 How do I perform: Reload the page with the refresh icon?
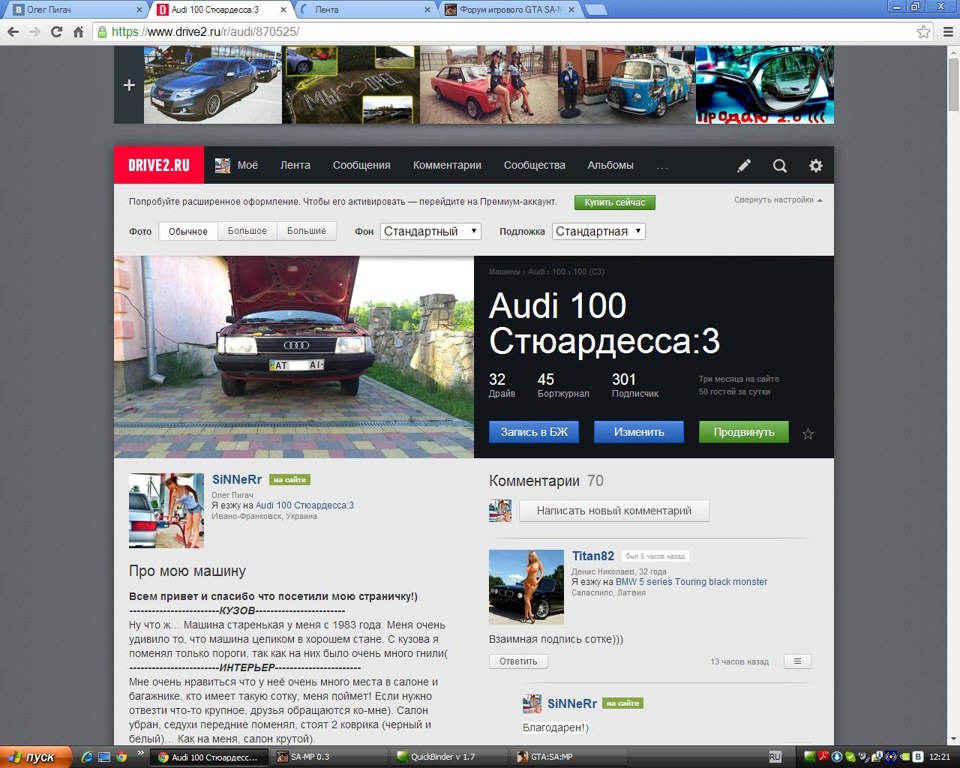[56, 32]
